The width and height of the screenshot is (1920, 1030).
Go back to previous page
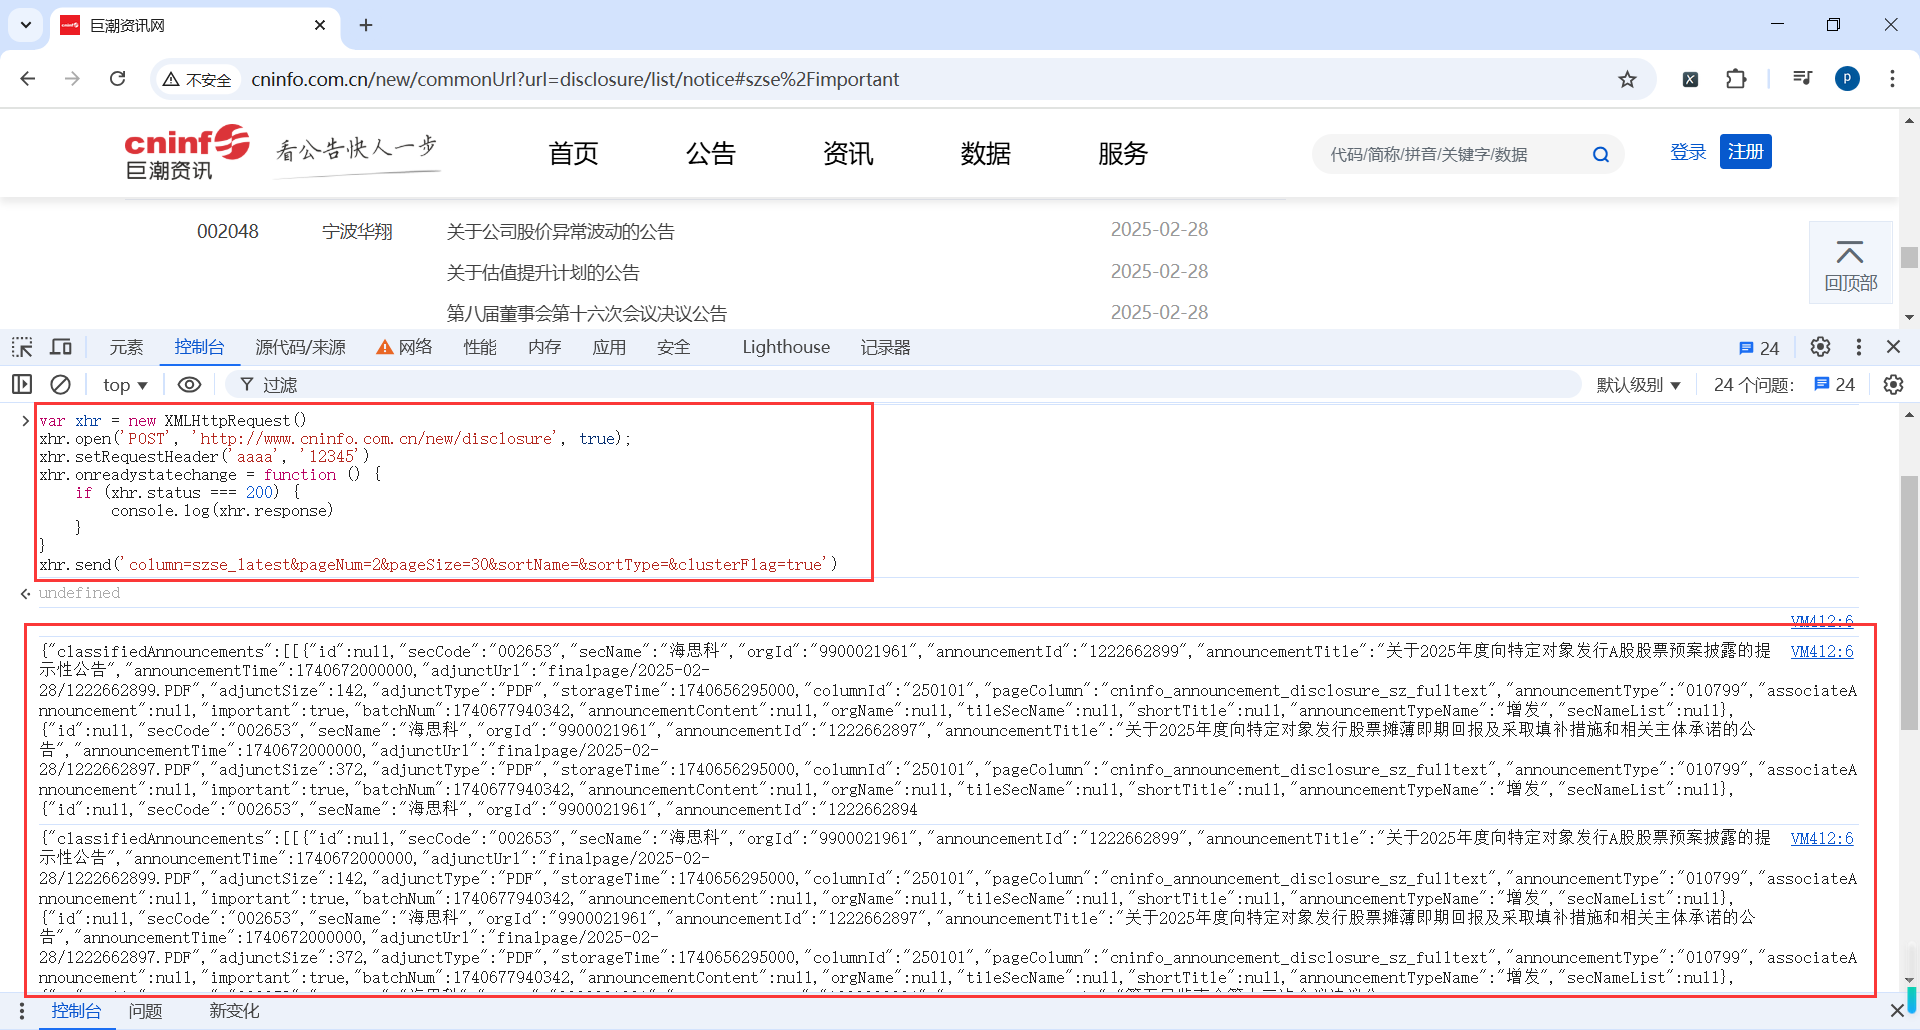[x=28, y=79]
